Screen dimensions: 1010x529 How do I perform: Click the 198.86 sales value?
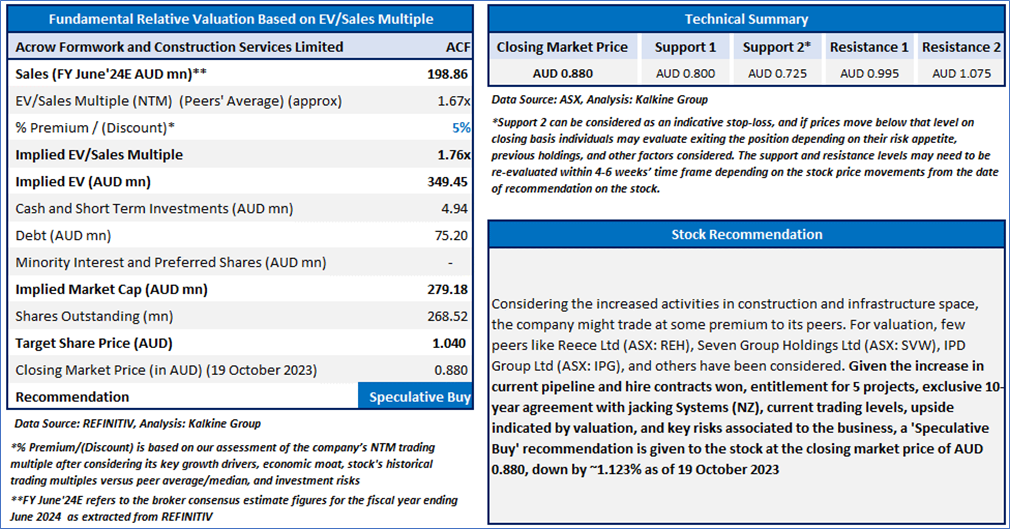pyautogui.click(x=447, y=74)
